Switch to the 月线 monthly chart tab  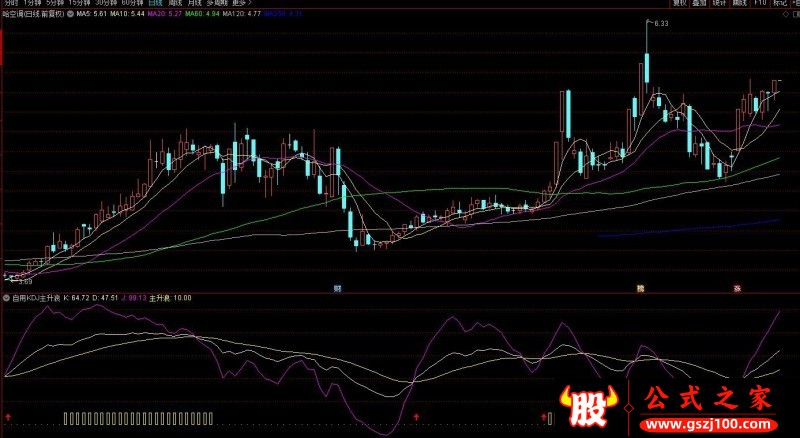194,3
